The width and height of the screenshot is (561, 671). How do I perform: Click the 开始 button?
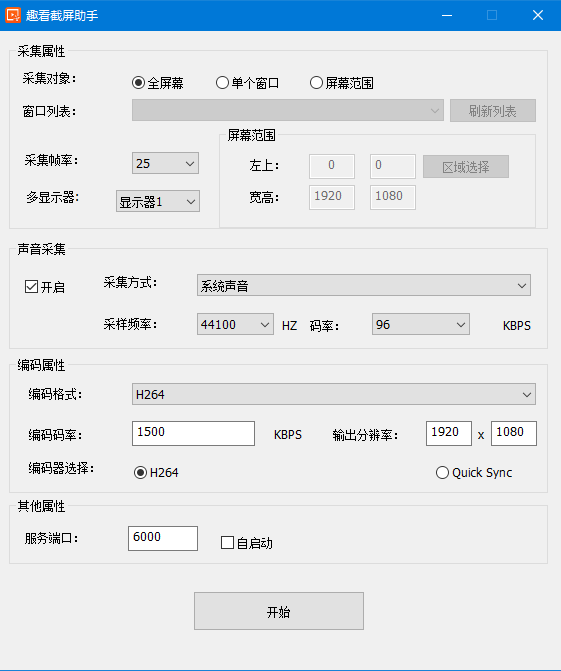click(279, 611)
